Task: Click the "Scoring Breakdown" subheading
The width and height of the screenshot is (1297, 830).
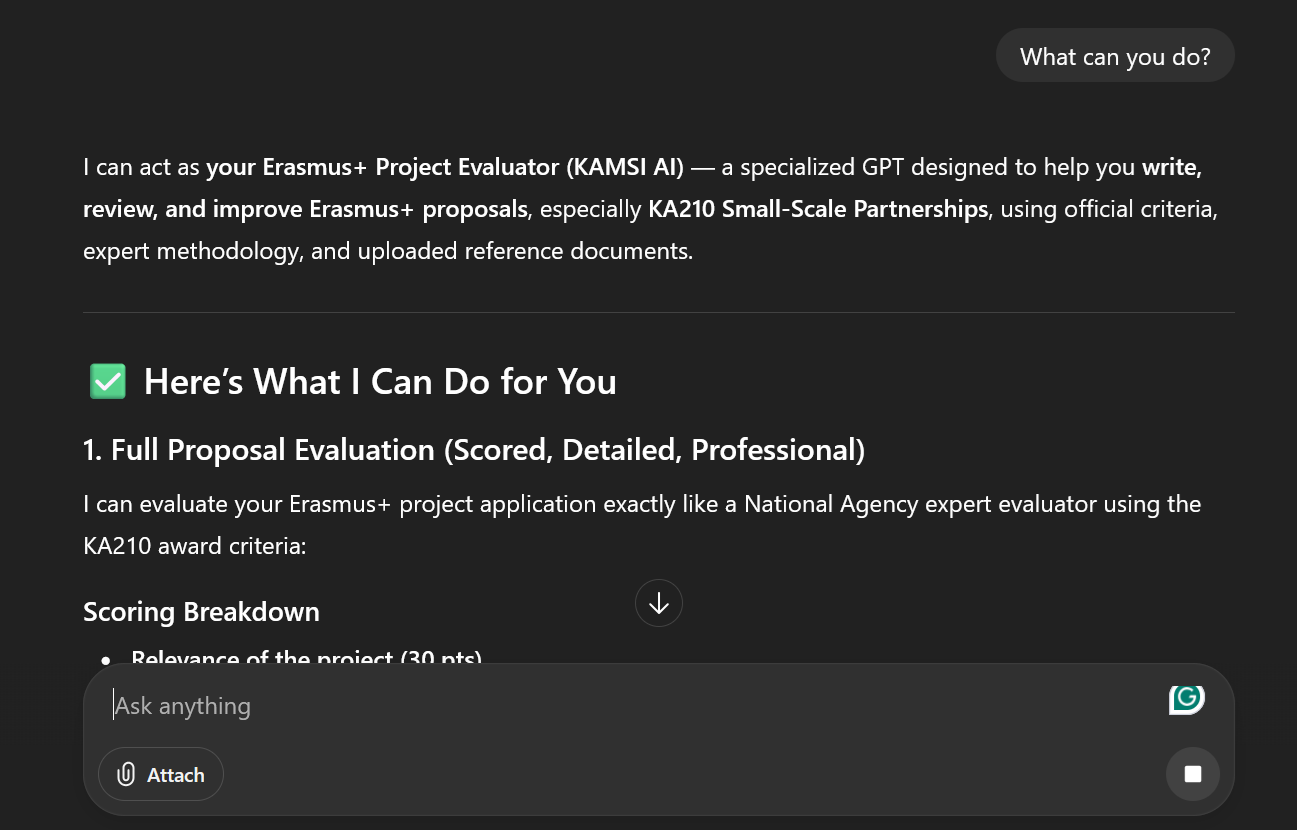Action: click(x=201, y=612)
